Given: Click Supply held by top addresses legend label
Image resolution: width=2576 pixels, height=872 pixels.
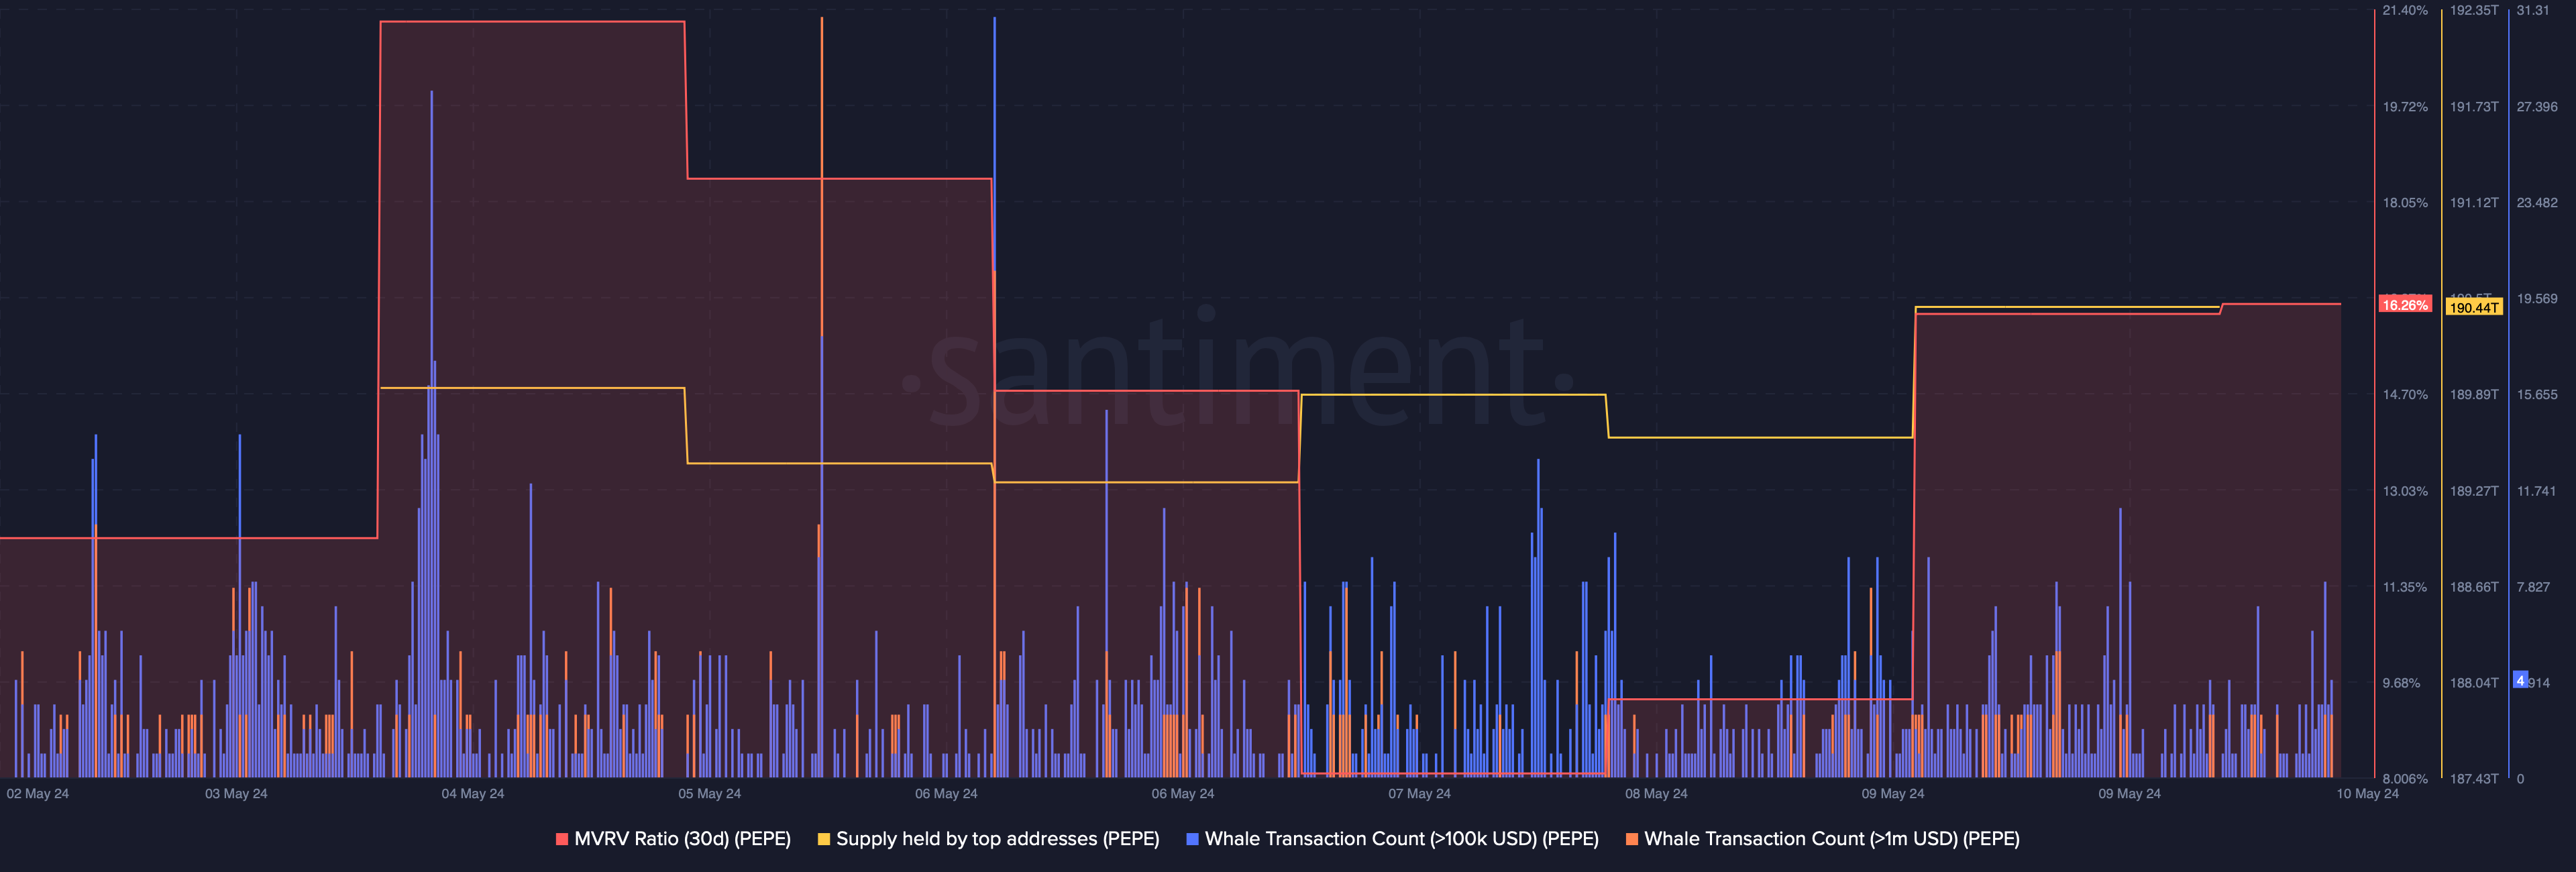Looking at the screenshot, I should click(x=997, y=839).
